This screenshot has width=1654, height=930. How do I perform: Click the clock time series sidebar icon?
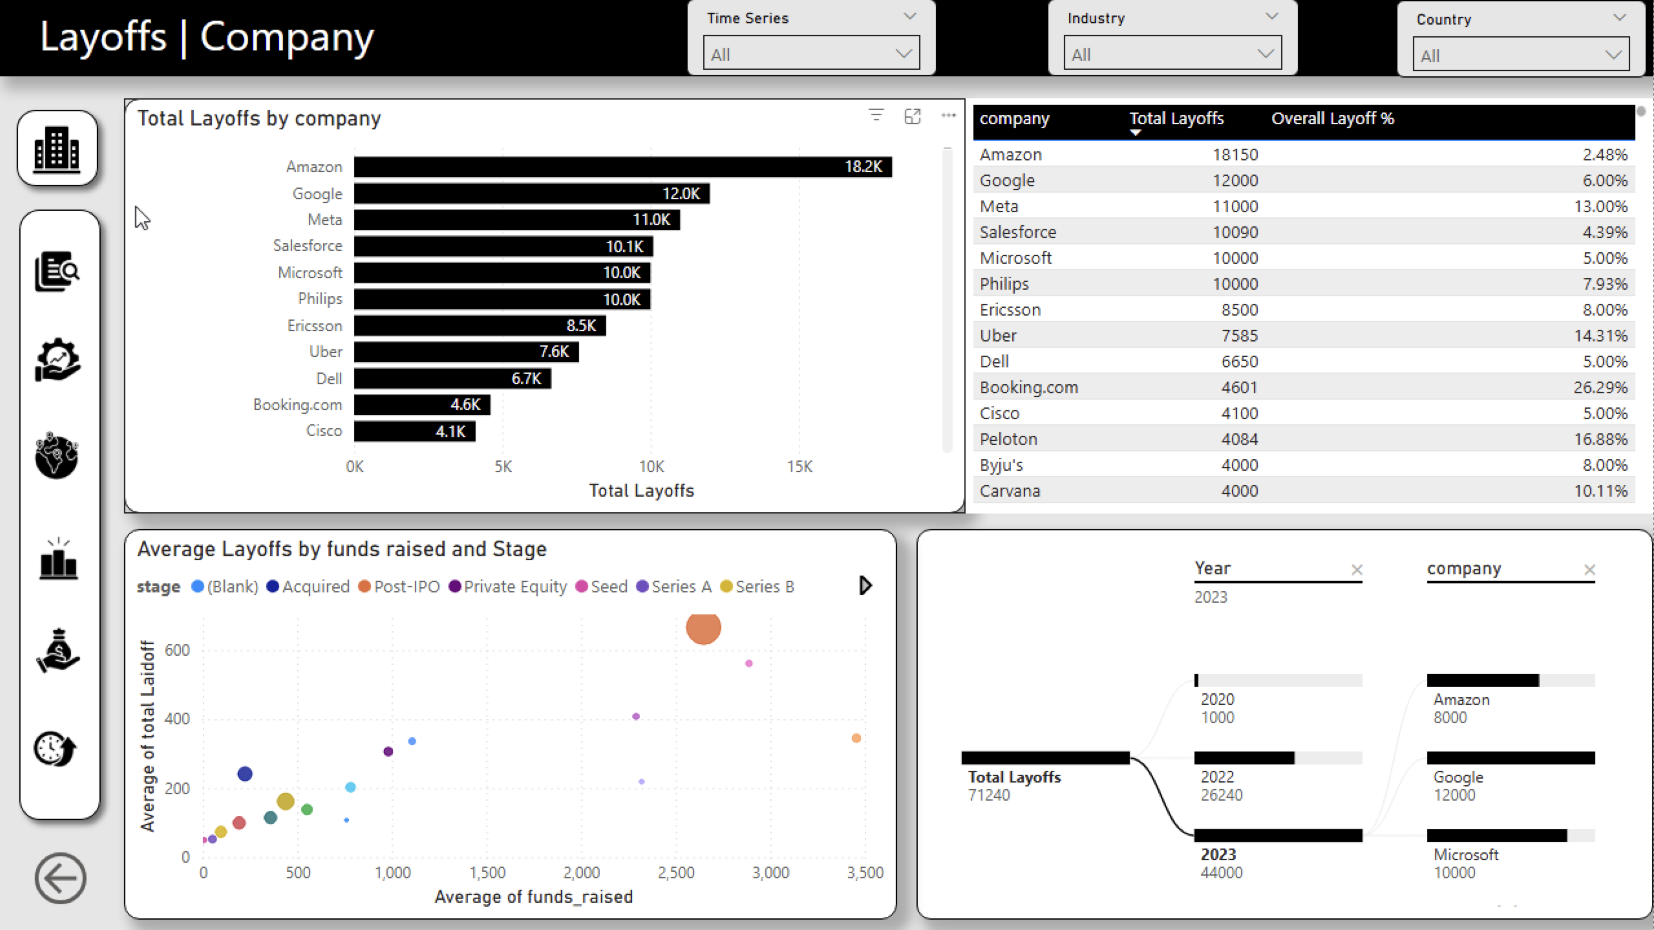click(56, 748)
